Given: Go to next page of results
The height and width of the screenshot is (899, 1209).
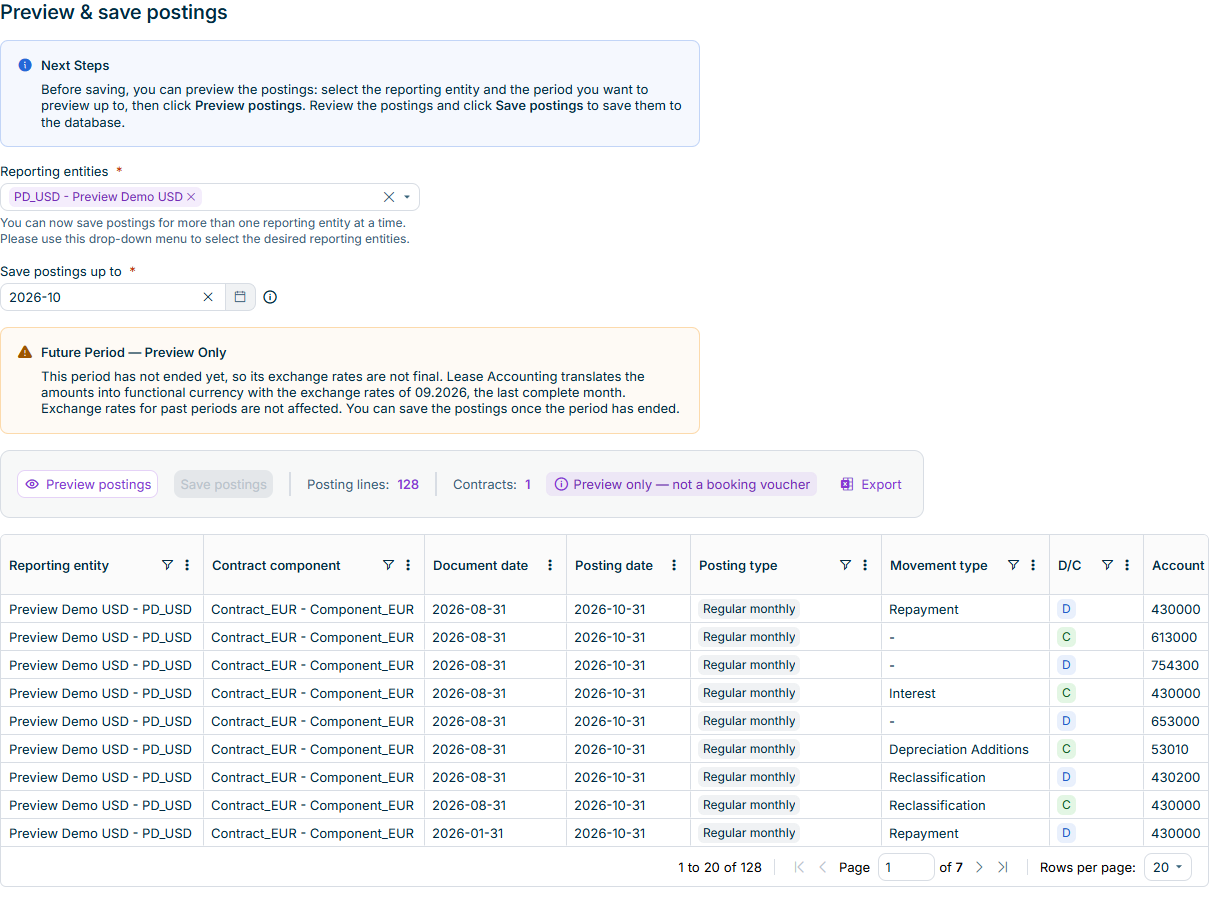Looking at the screenshot, I should coord(979,867).
